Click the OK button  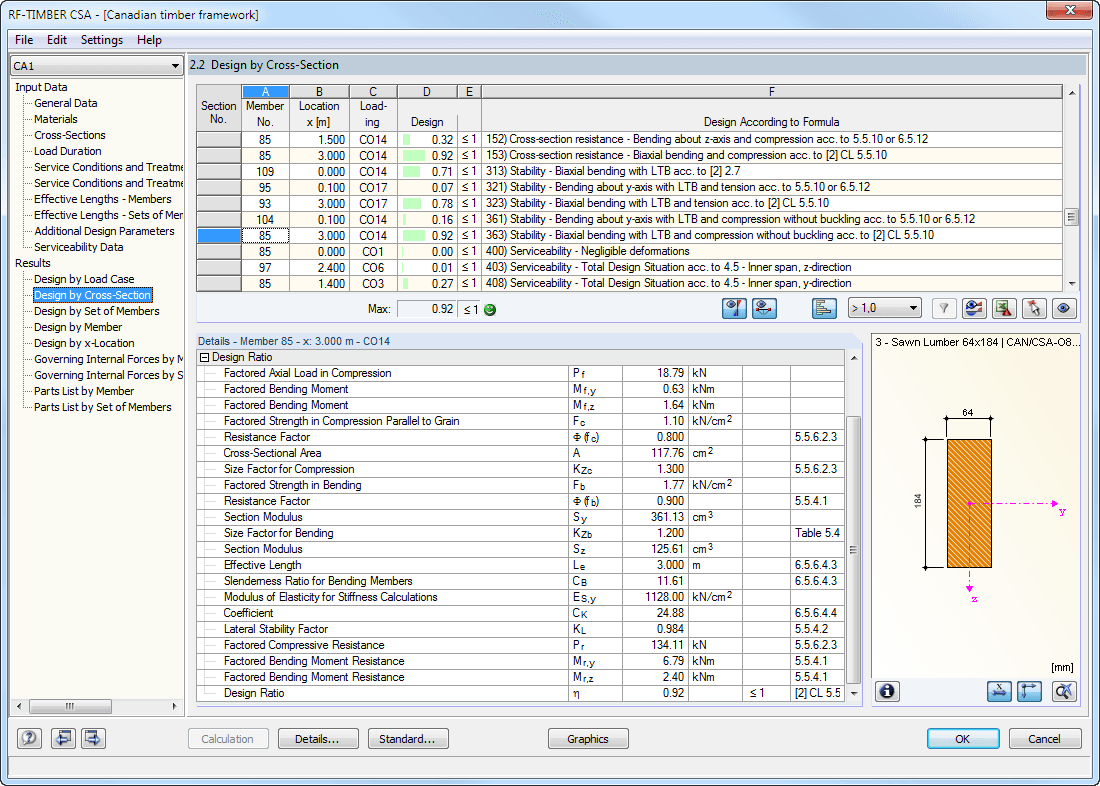[x=962, y=739]
